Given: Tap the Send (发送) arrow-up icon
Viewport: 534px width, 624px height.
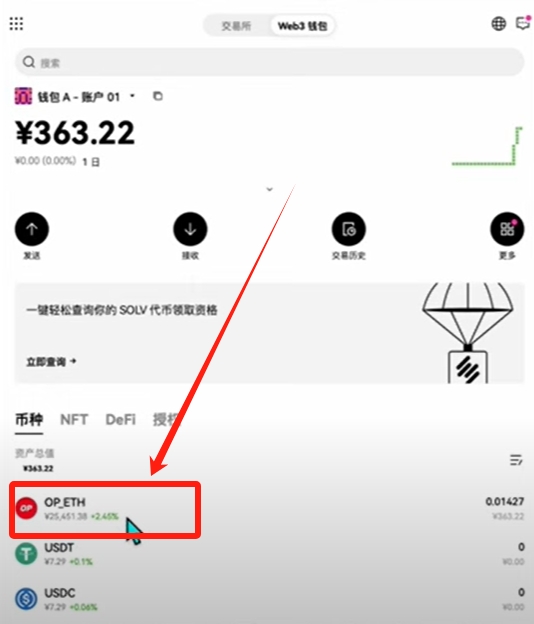Looking at the screenshot, I should pyautogui.click(x=32, y=229).
